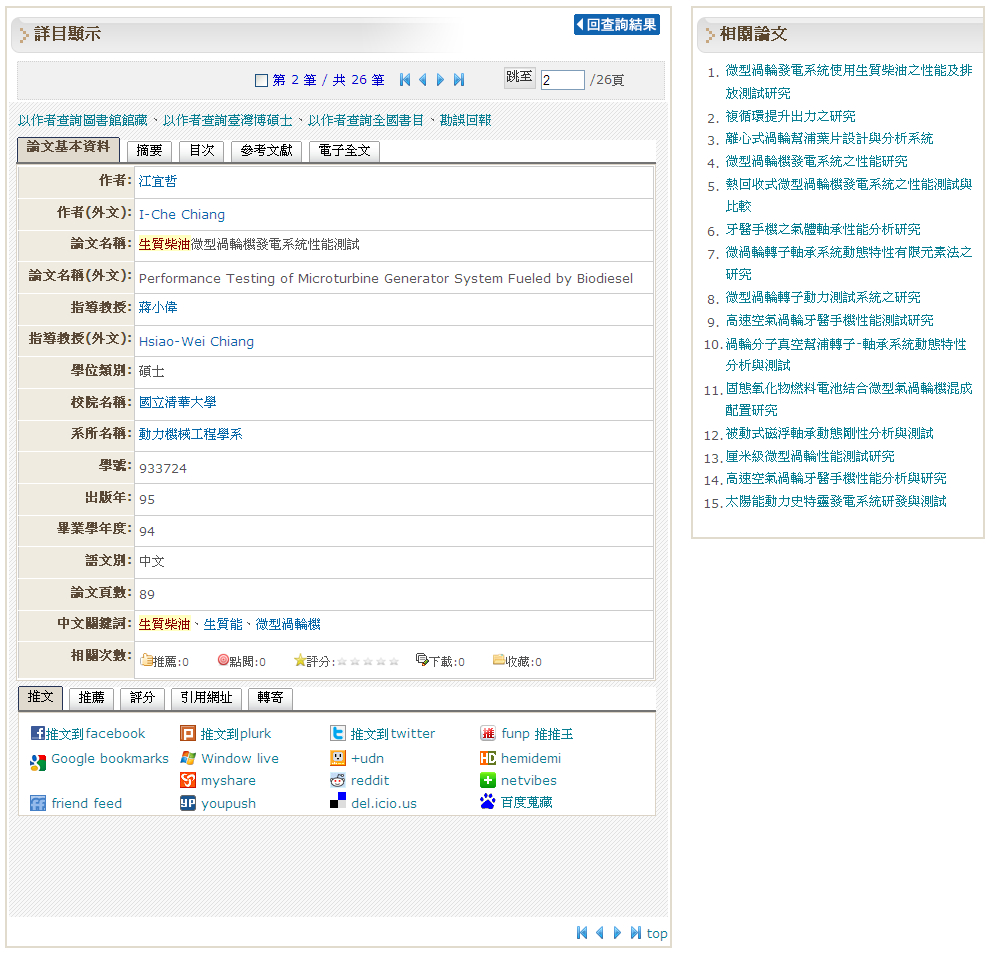Click the reddit share icon
Viewport: 989px width, 953px height.
(x=338, y=780)
